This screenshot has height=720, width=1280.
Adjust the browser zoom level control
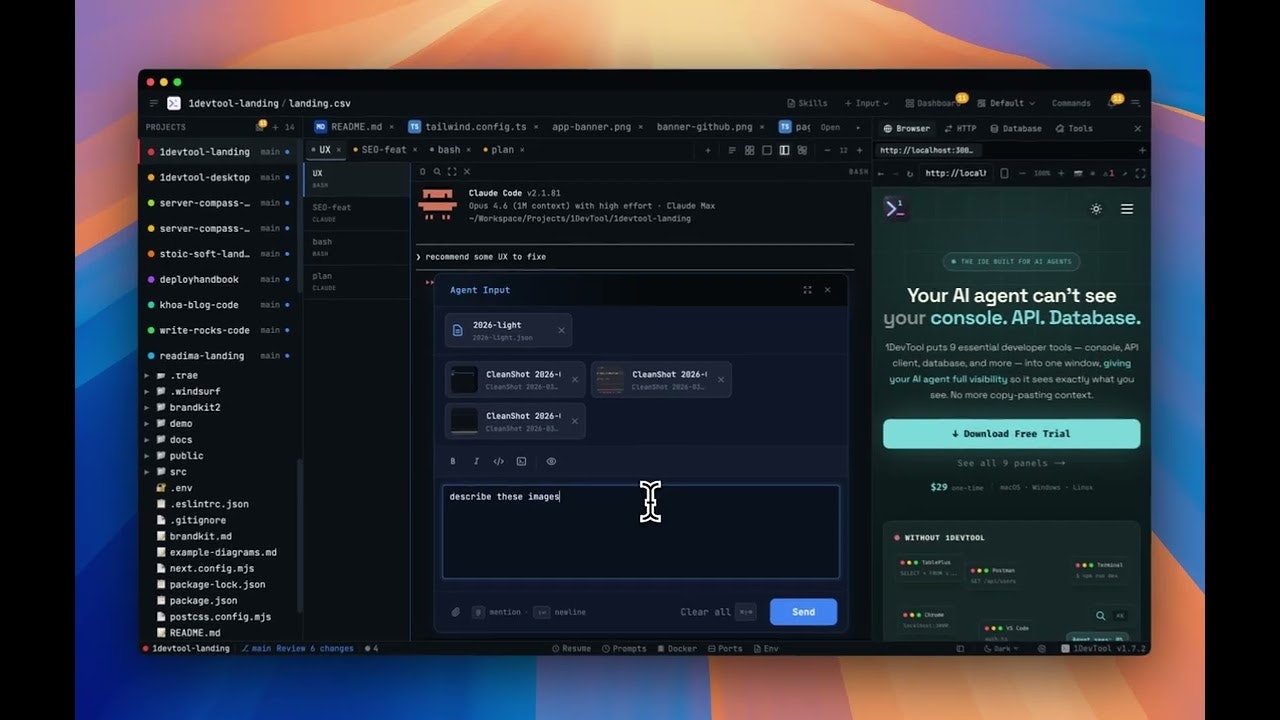pos(1043,171)
